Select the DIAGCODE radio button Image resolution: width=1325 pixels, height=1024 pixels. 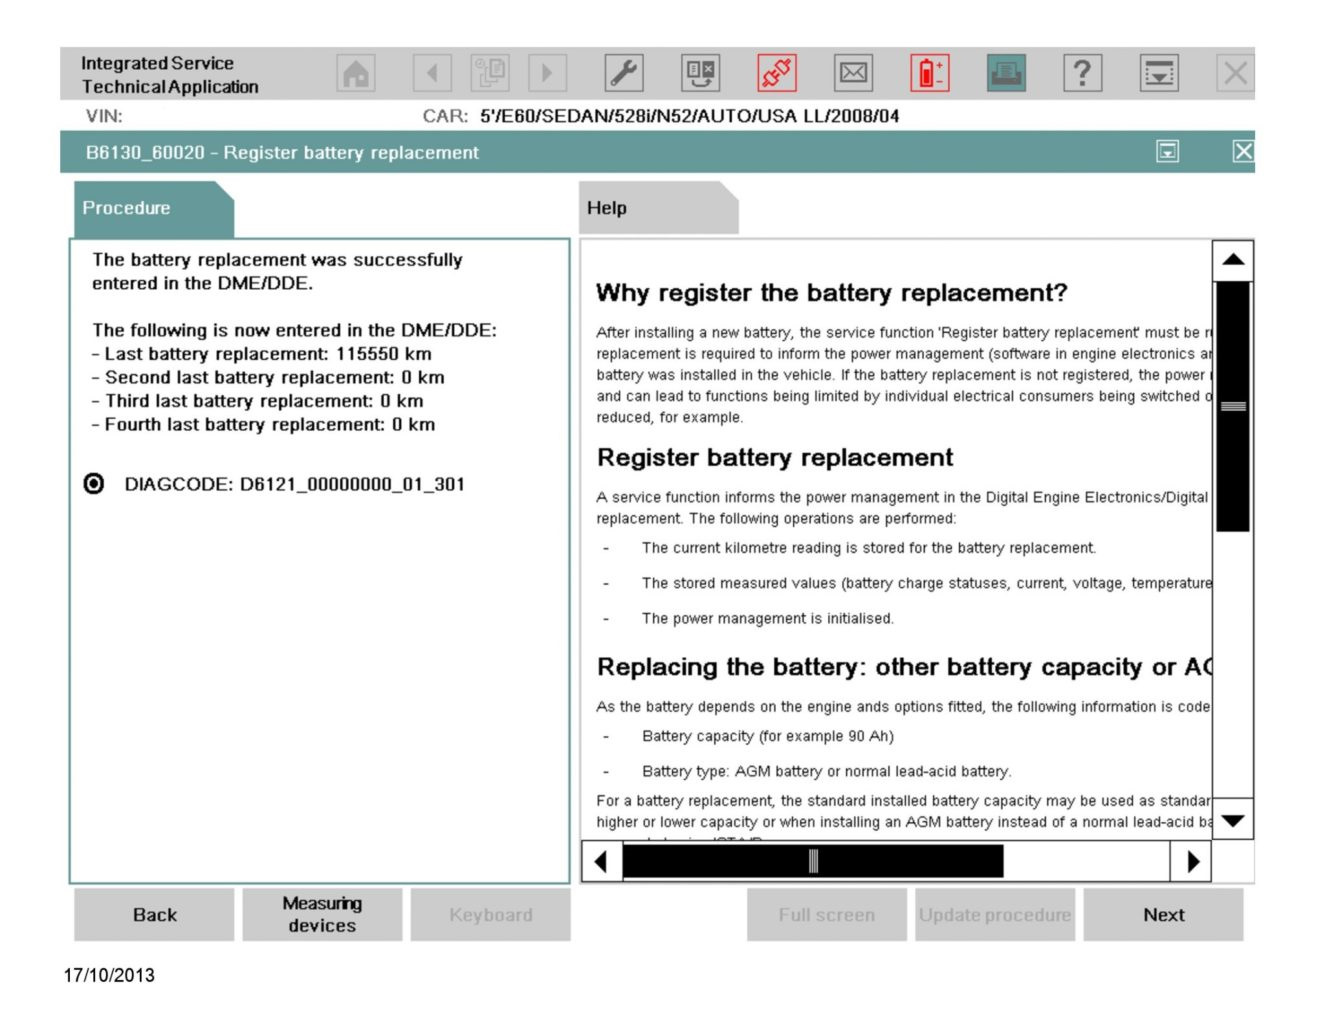(x=94, y=484)
